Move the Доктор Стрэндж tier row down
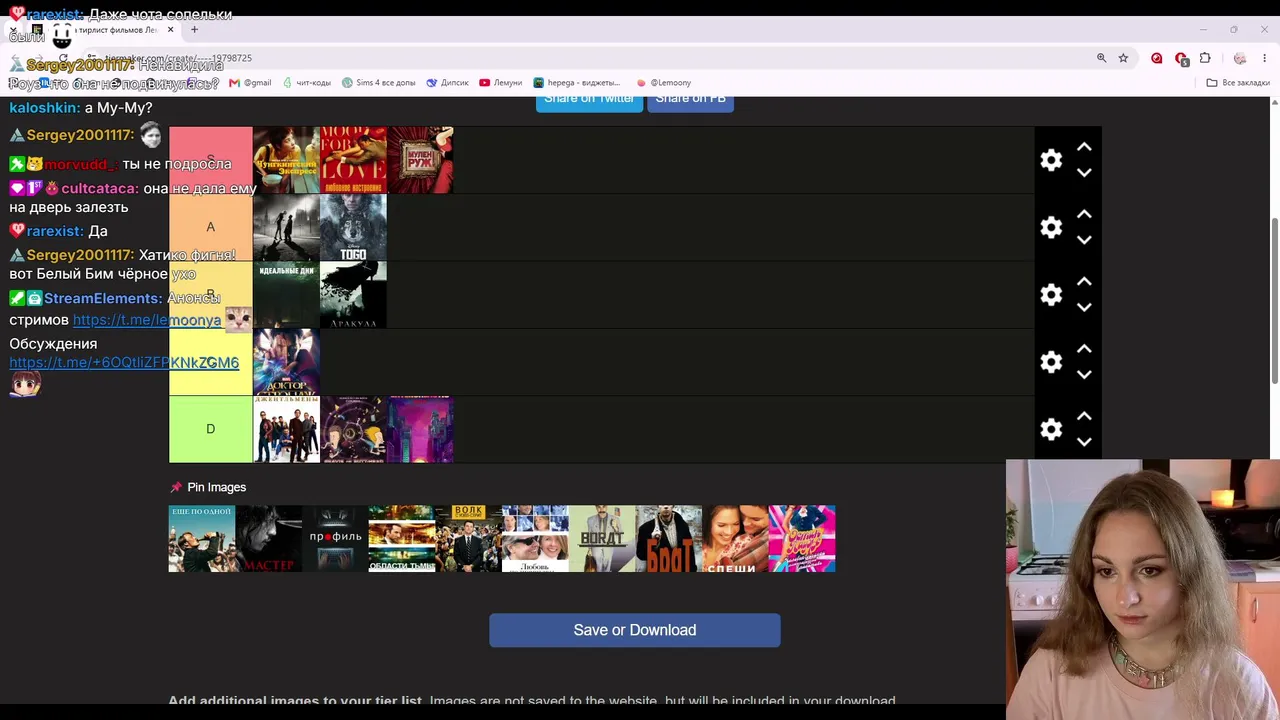1280x720 pixels. point(1084,375)
